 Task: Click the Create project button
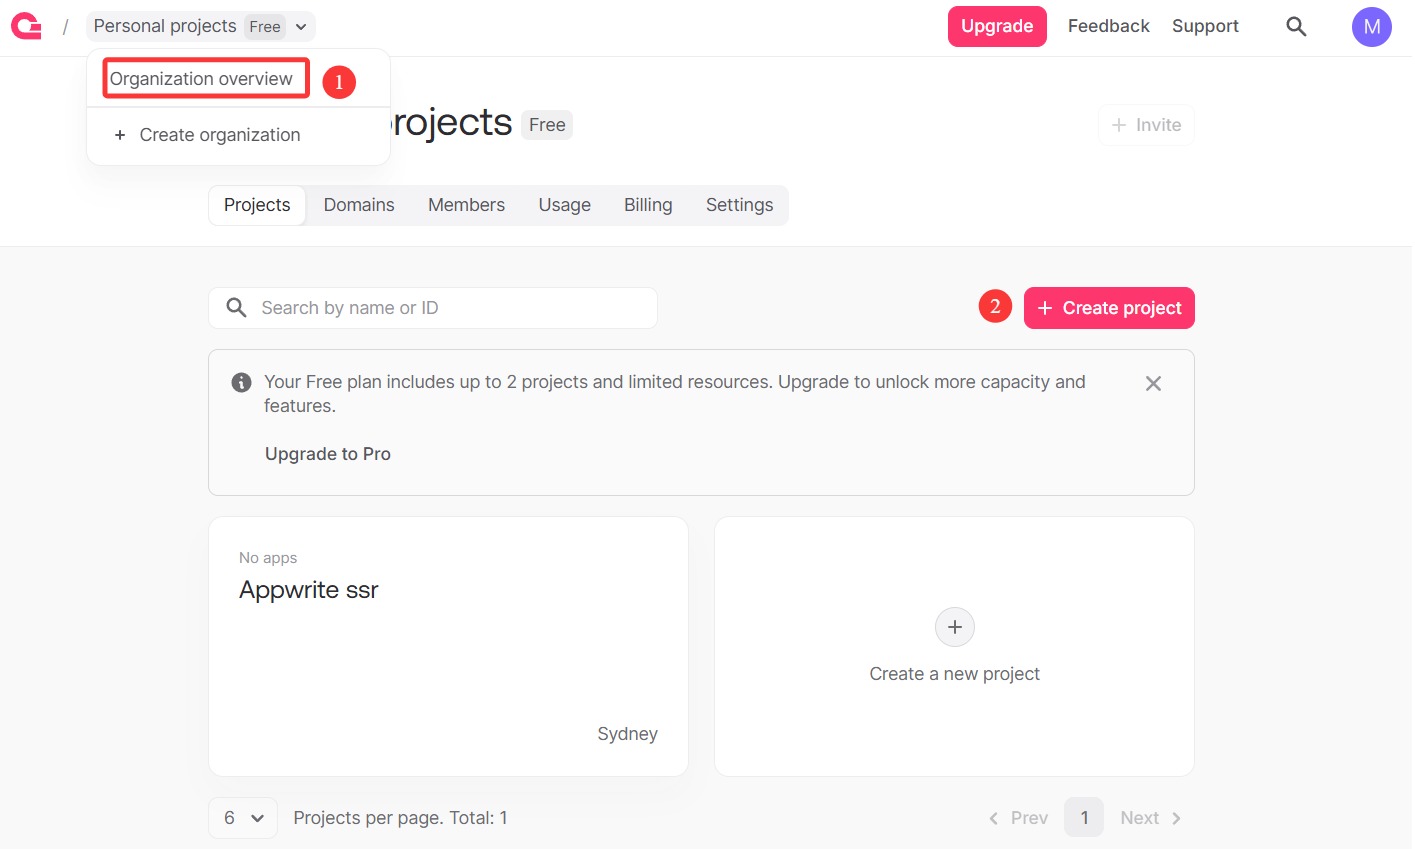pyautogui.click(x=1109, y=308)
